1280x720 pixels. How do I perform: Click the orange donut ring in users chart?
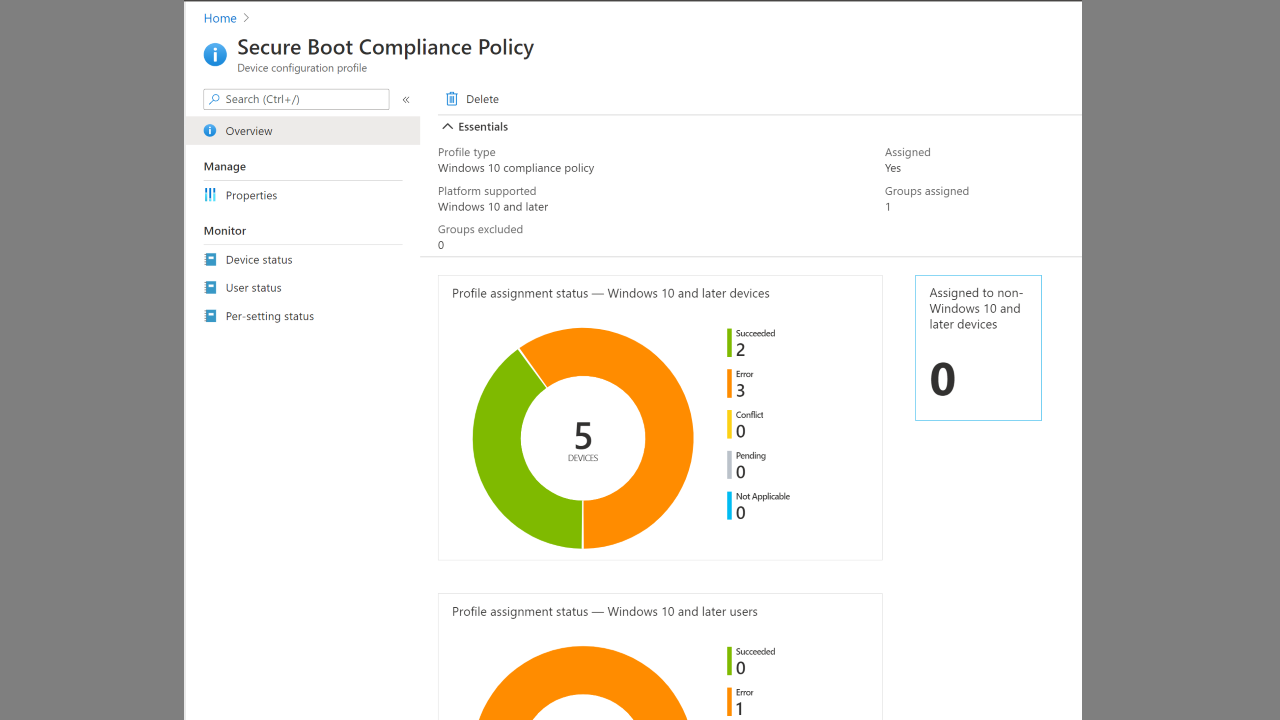[x=583, y=670]
